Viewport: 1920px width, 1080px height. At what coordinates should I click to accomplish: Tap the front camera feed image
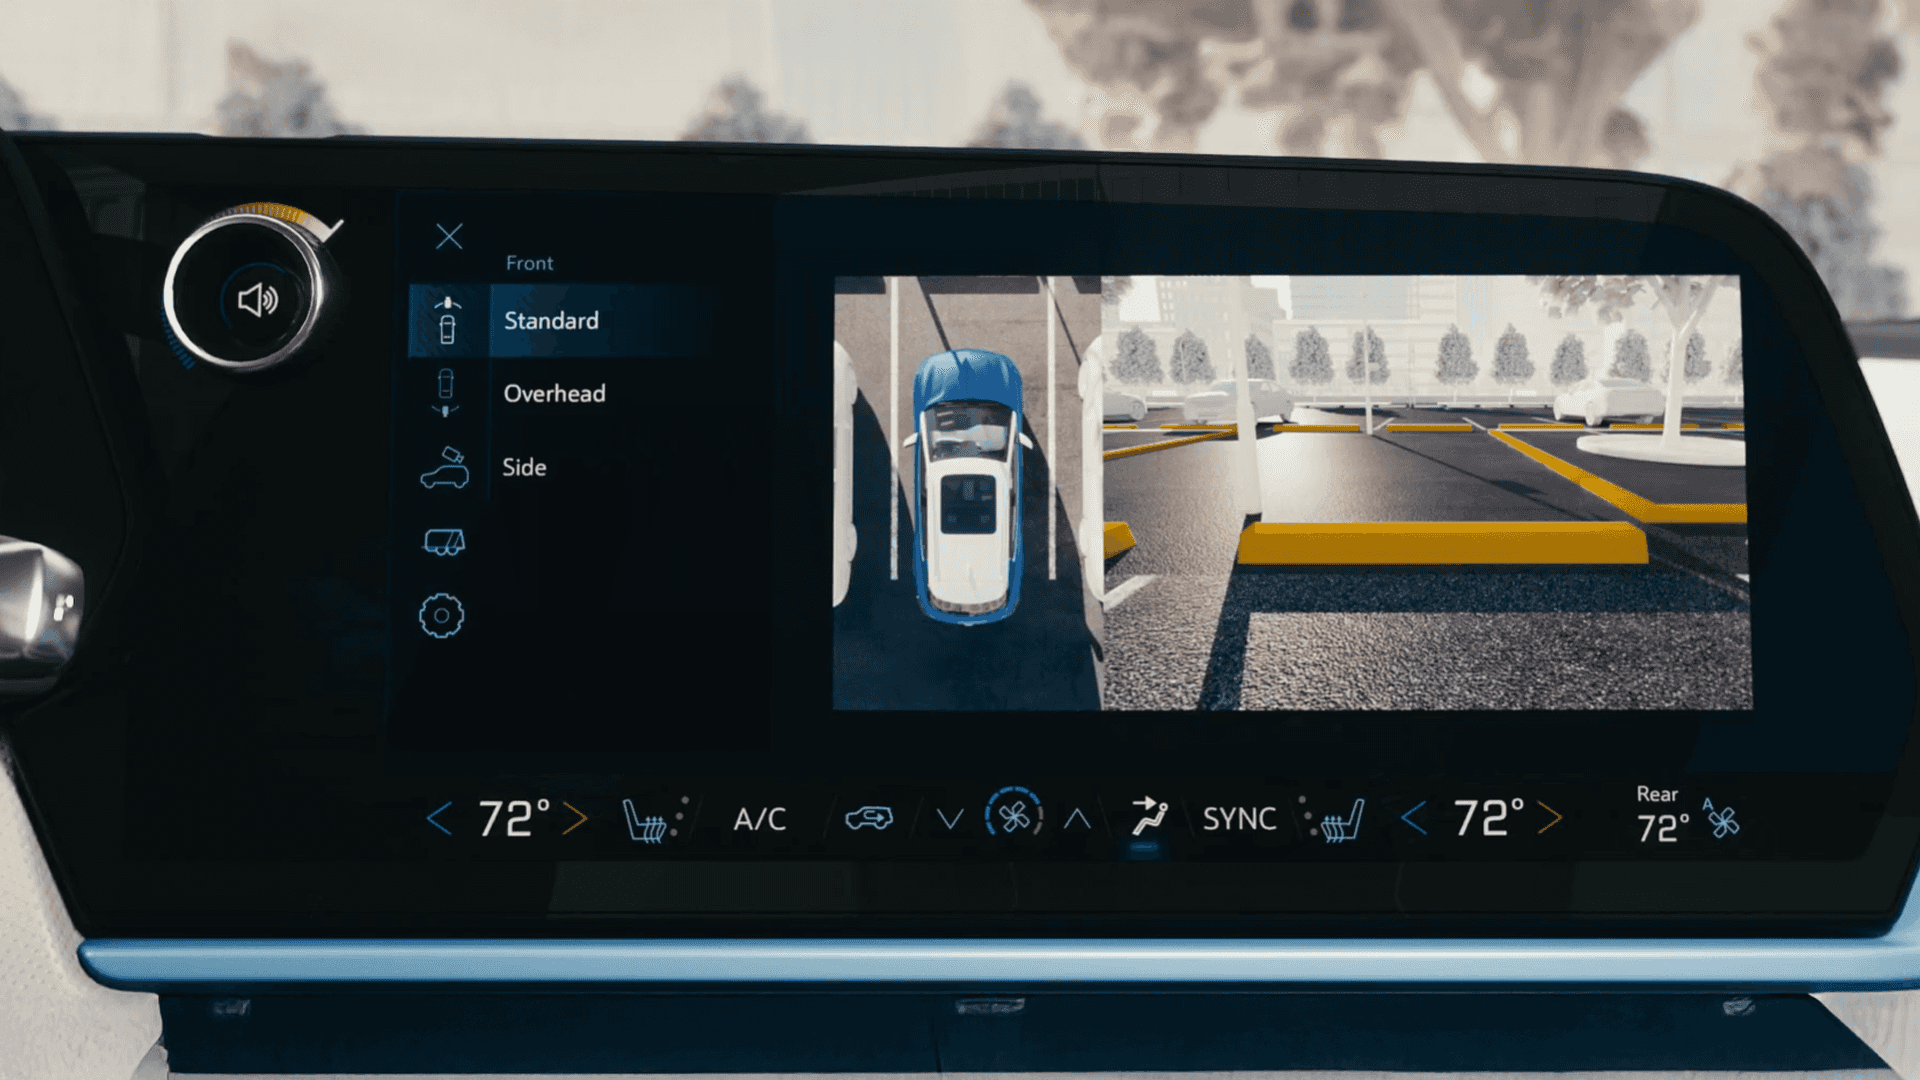[x=1427, y=493]
